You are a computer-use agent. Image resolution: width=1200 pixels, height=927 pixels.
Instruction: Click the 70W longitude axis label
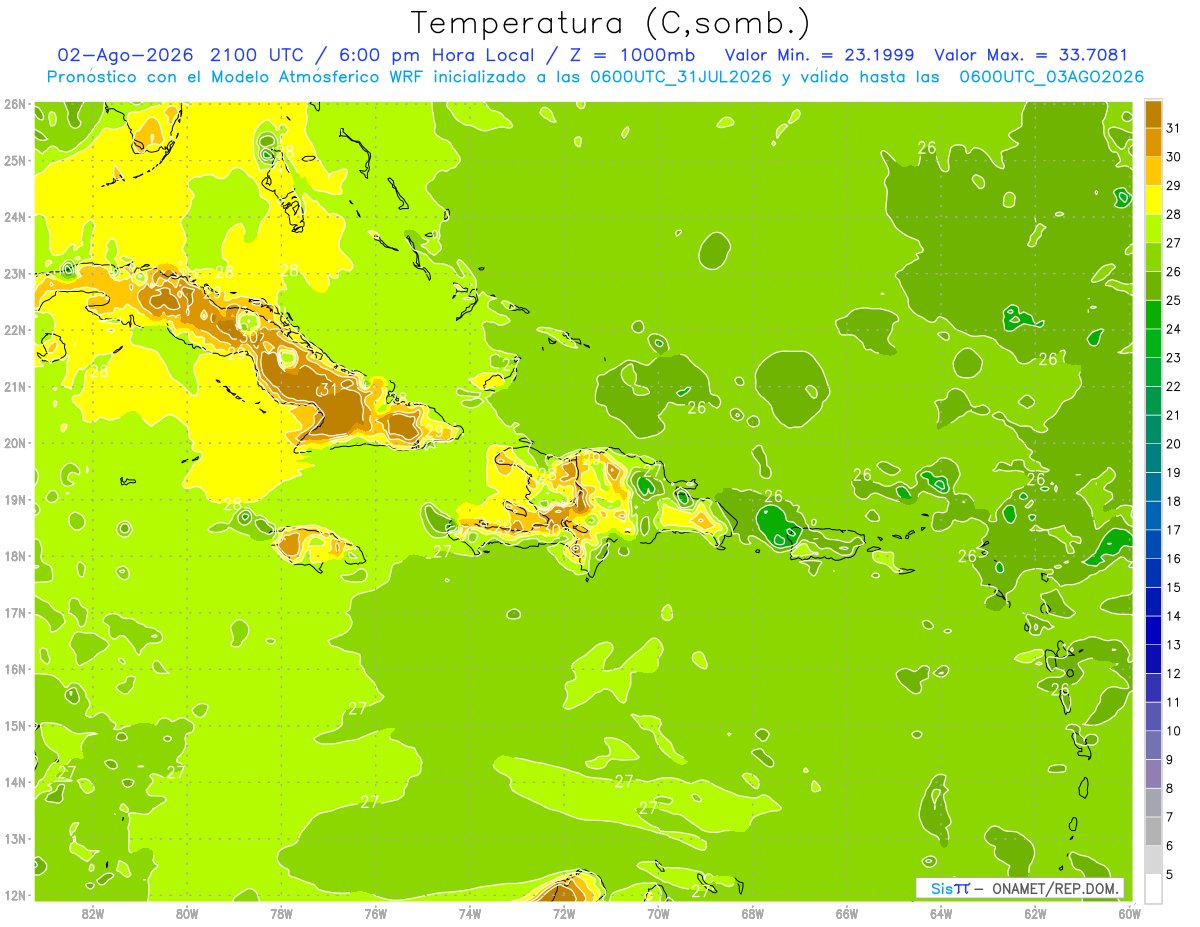pos(659,913)
